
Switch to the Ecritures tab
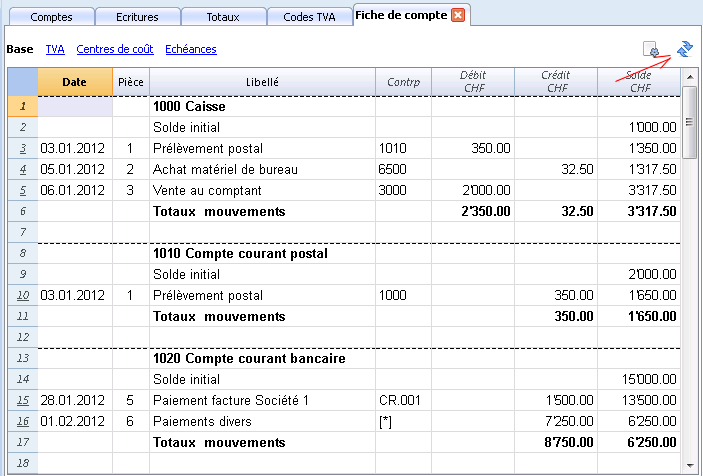point(137,17)
